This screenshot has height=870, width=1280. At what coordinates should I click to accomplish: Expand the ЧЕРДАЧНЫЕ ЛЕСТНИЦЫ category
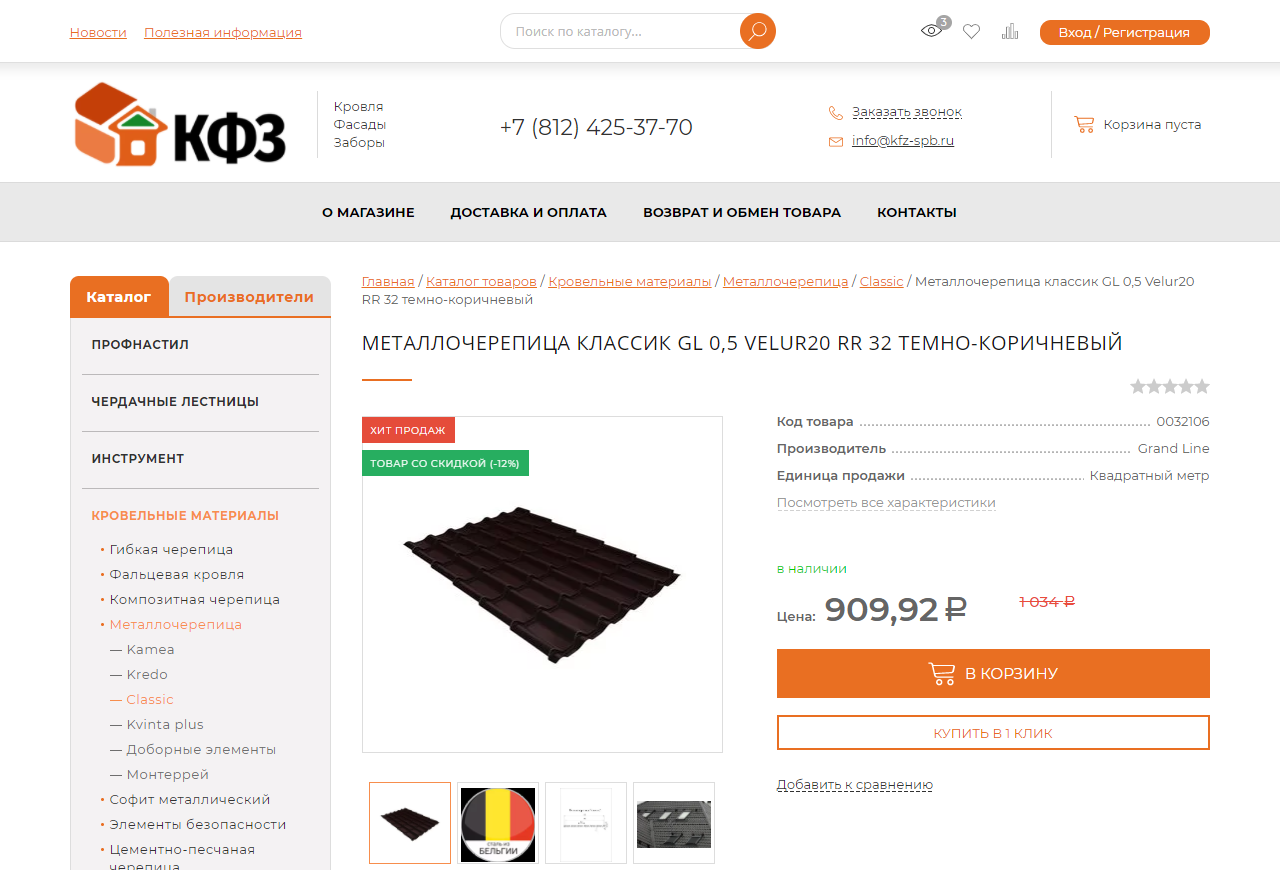click(x=175, y=401)
